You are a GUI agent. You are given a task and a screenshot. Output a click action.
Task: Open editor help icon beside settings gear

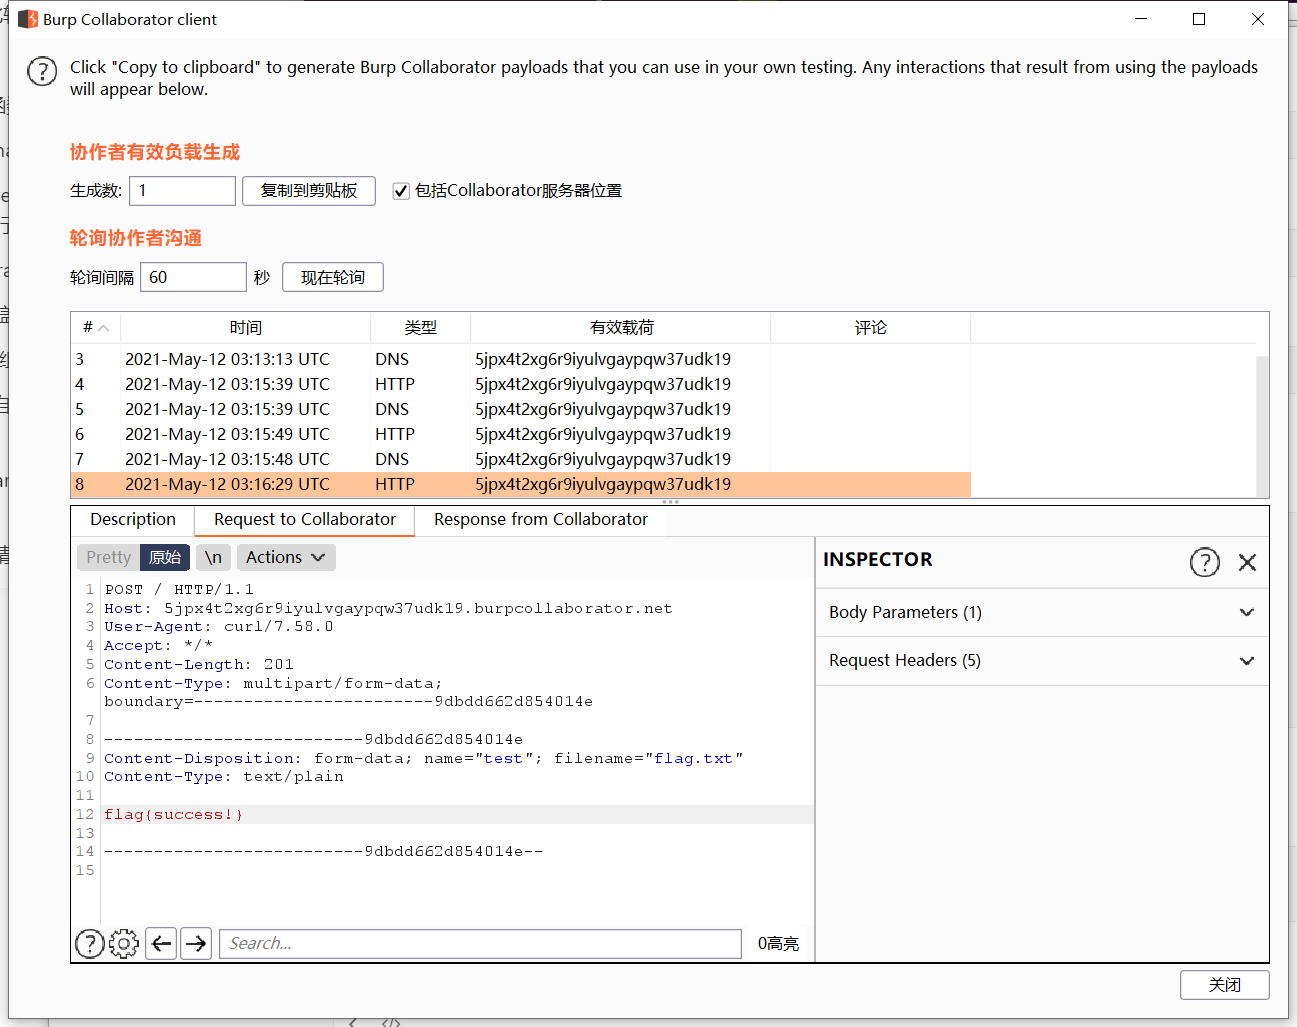point(90,943)
